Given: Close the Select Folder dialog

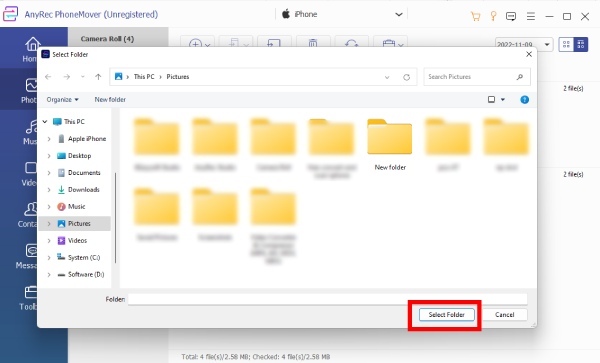Looking at the screenshot, I should point(529,54).
